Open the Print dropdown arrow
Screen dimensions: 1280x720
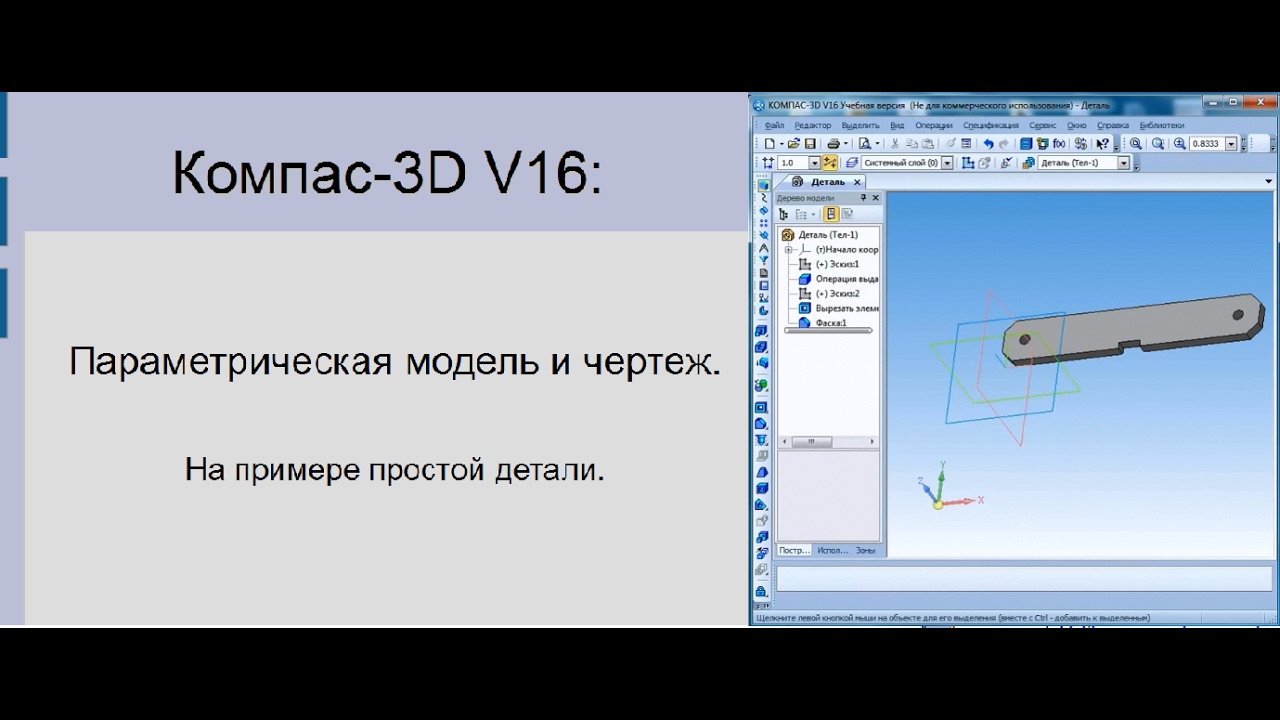(x=846, y=143)
